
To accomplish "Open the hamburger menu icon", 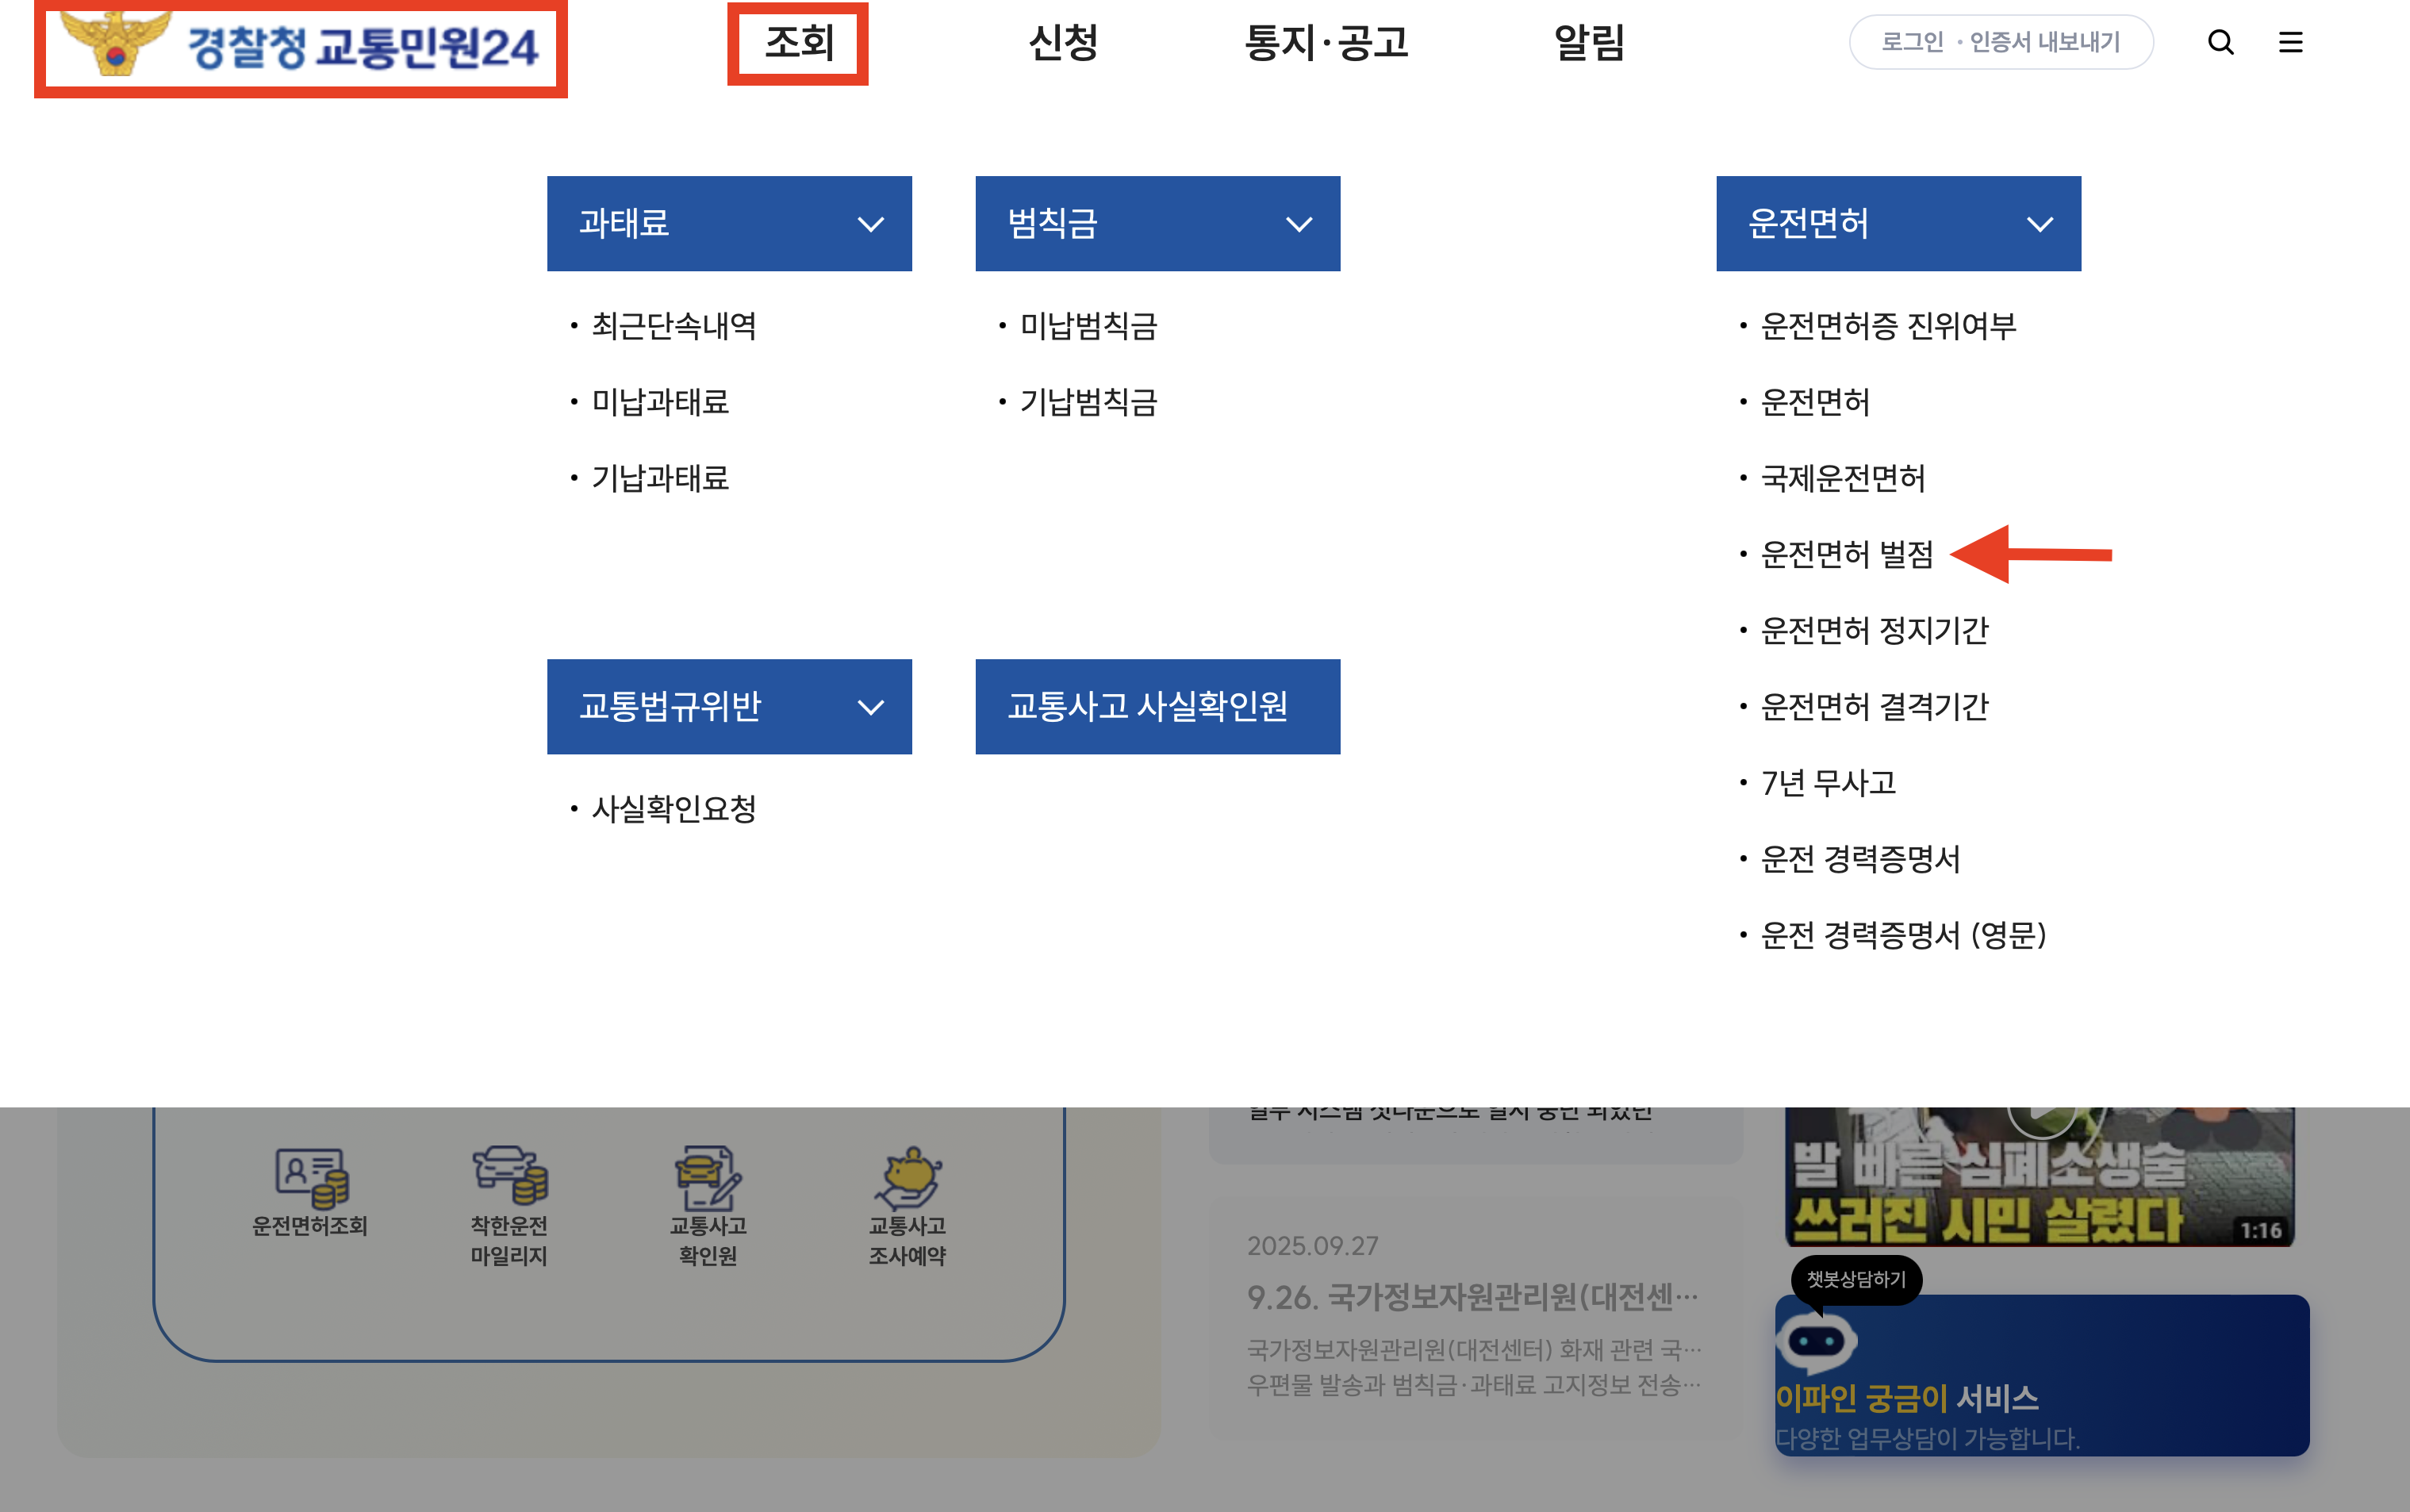I will pyautogui.click(x=2290, y=42).
